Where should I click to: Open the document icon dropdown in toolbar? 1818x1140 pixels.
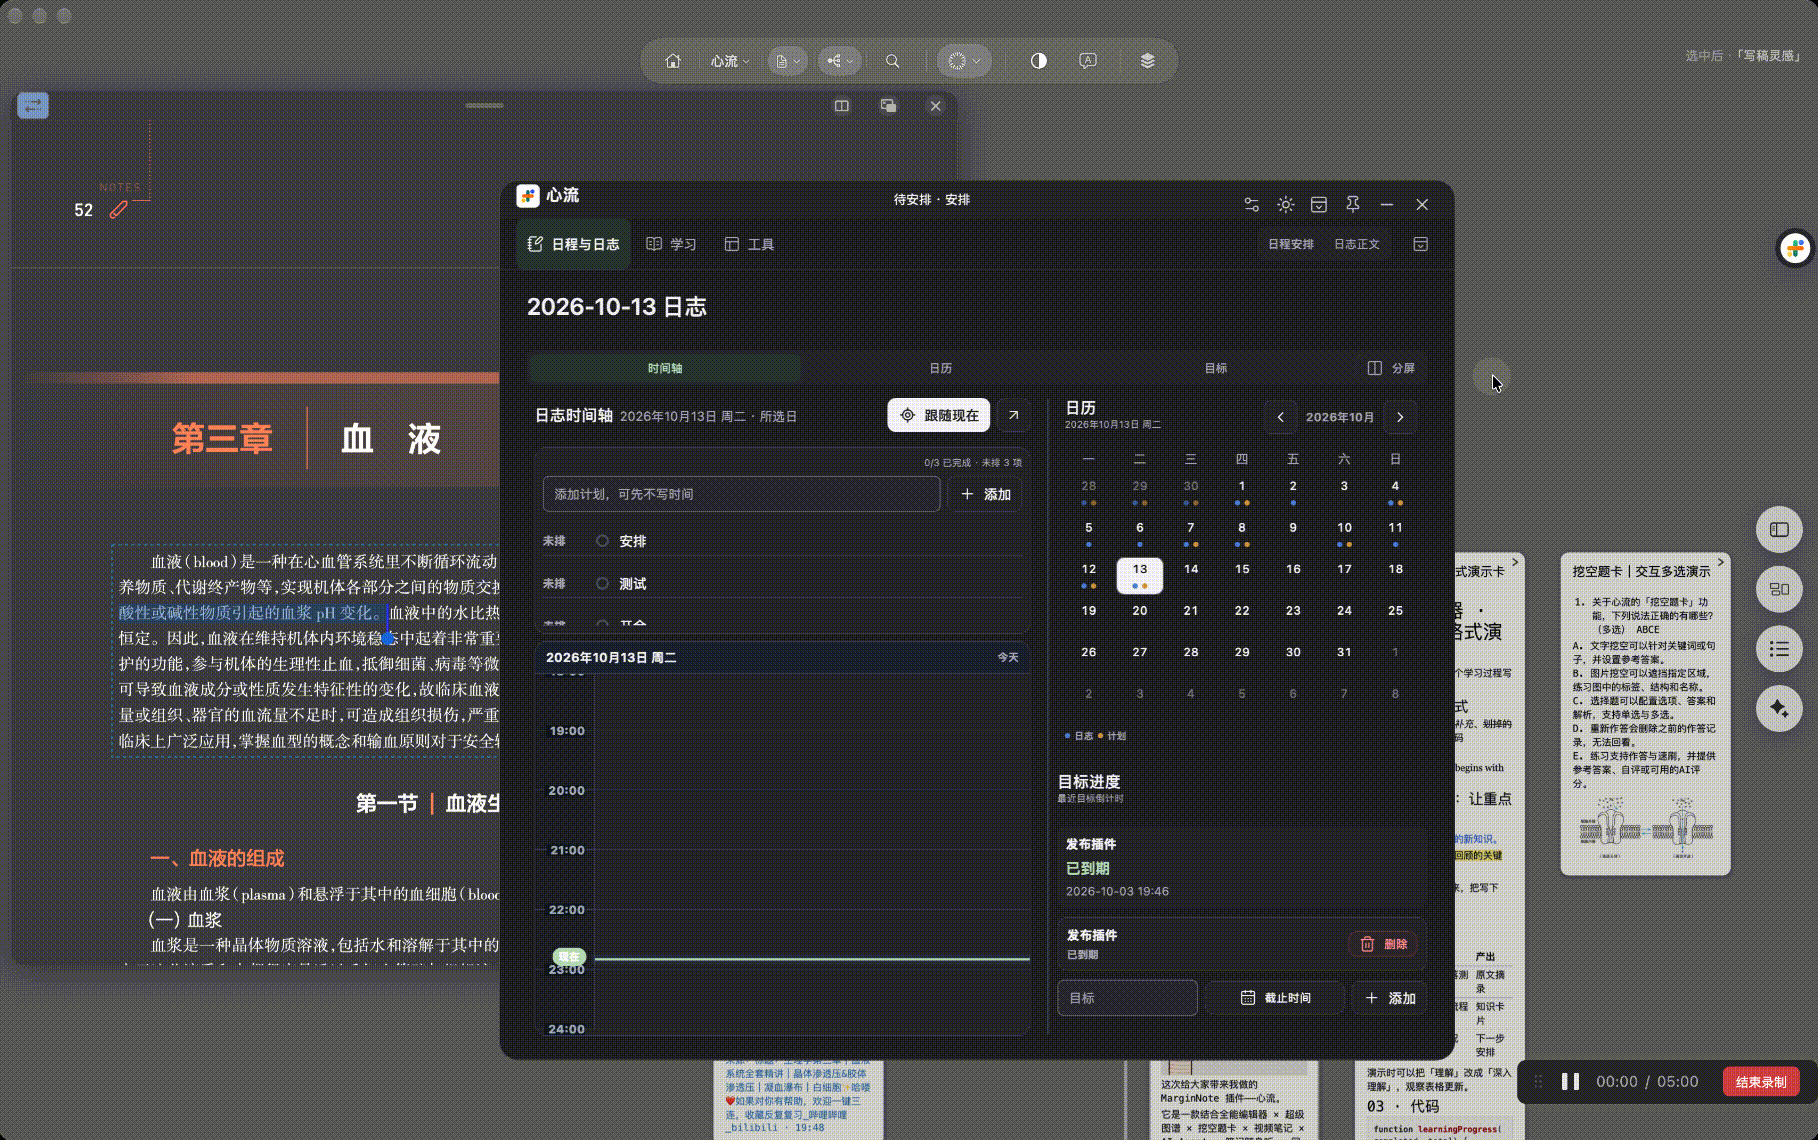point(788,61)
